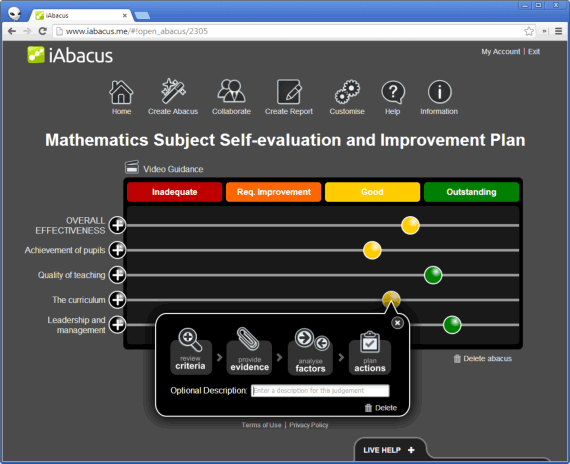Viewport: 570px width, 464px height.
Task: Expand The curriculum plus button
Action: [117, 300]
